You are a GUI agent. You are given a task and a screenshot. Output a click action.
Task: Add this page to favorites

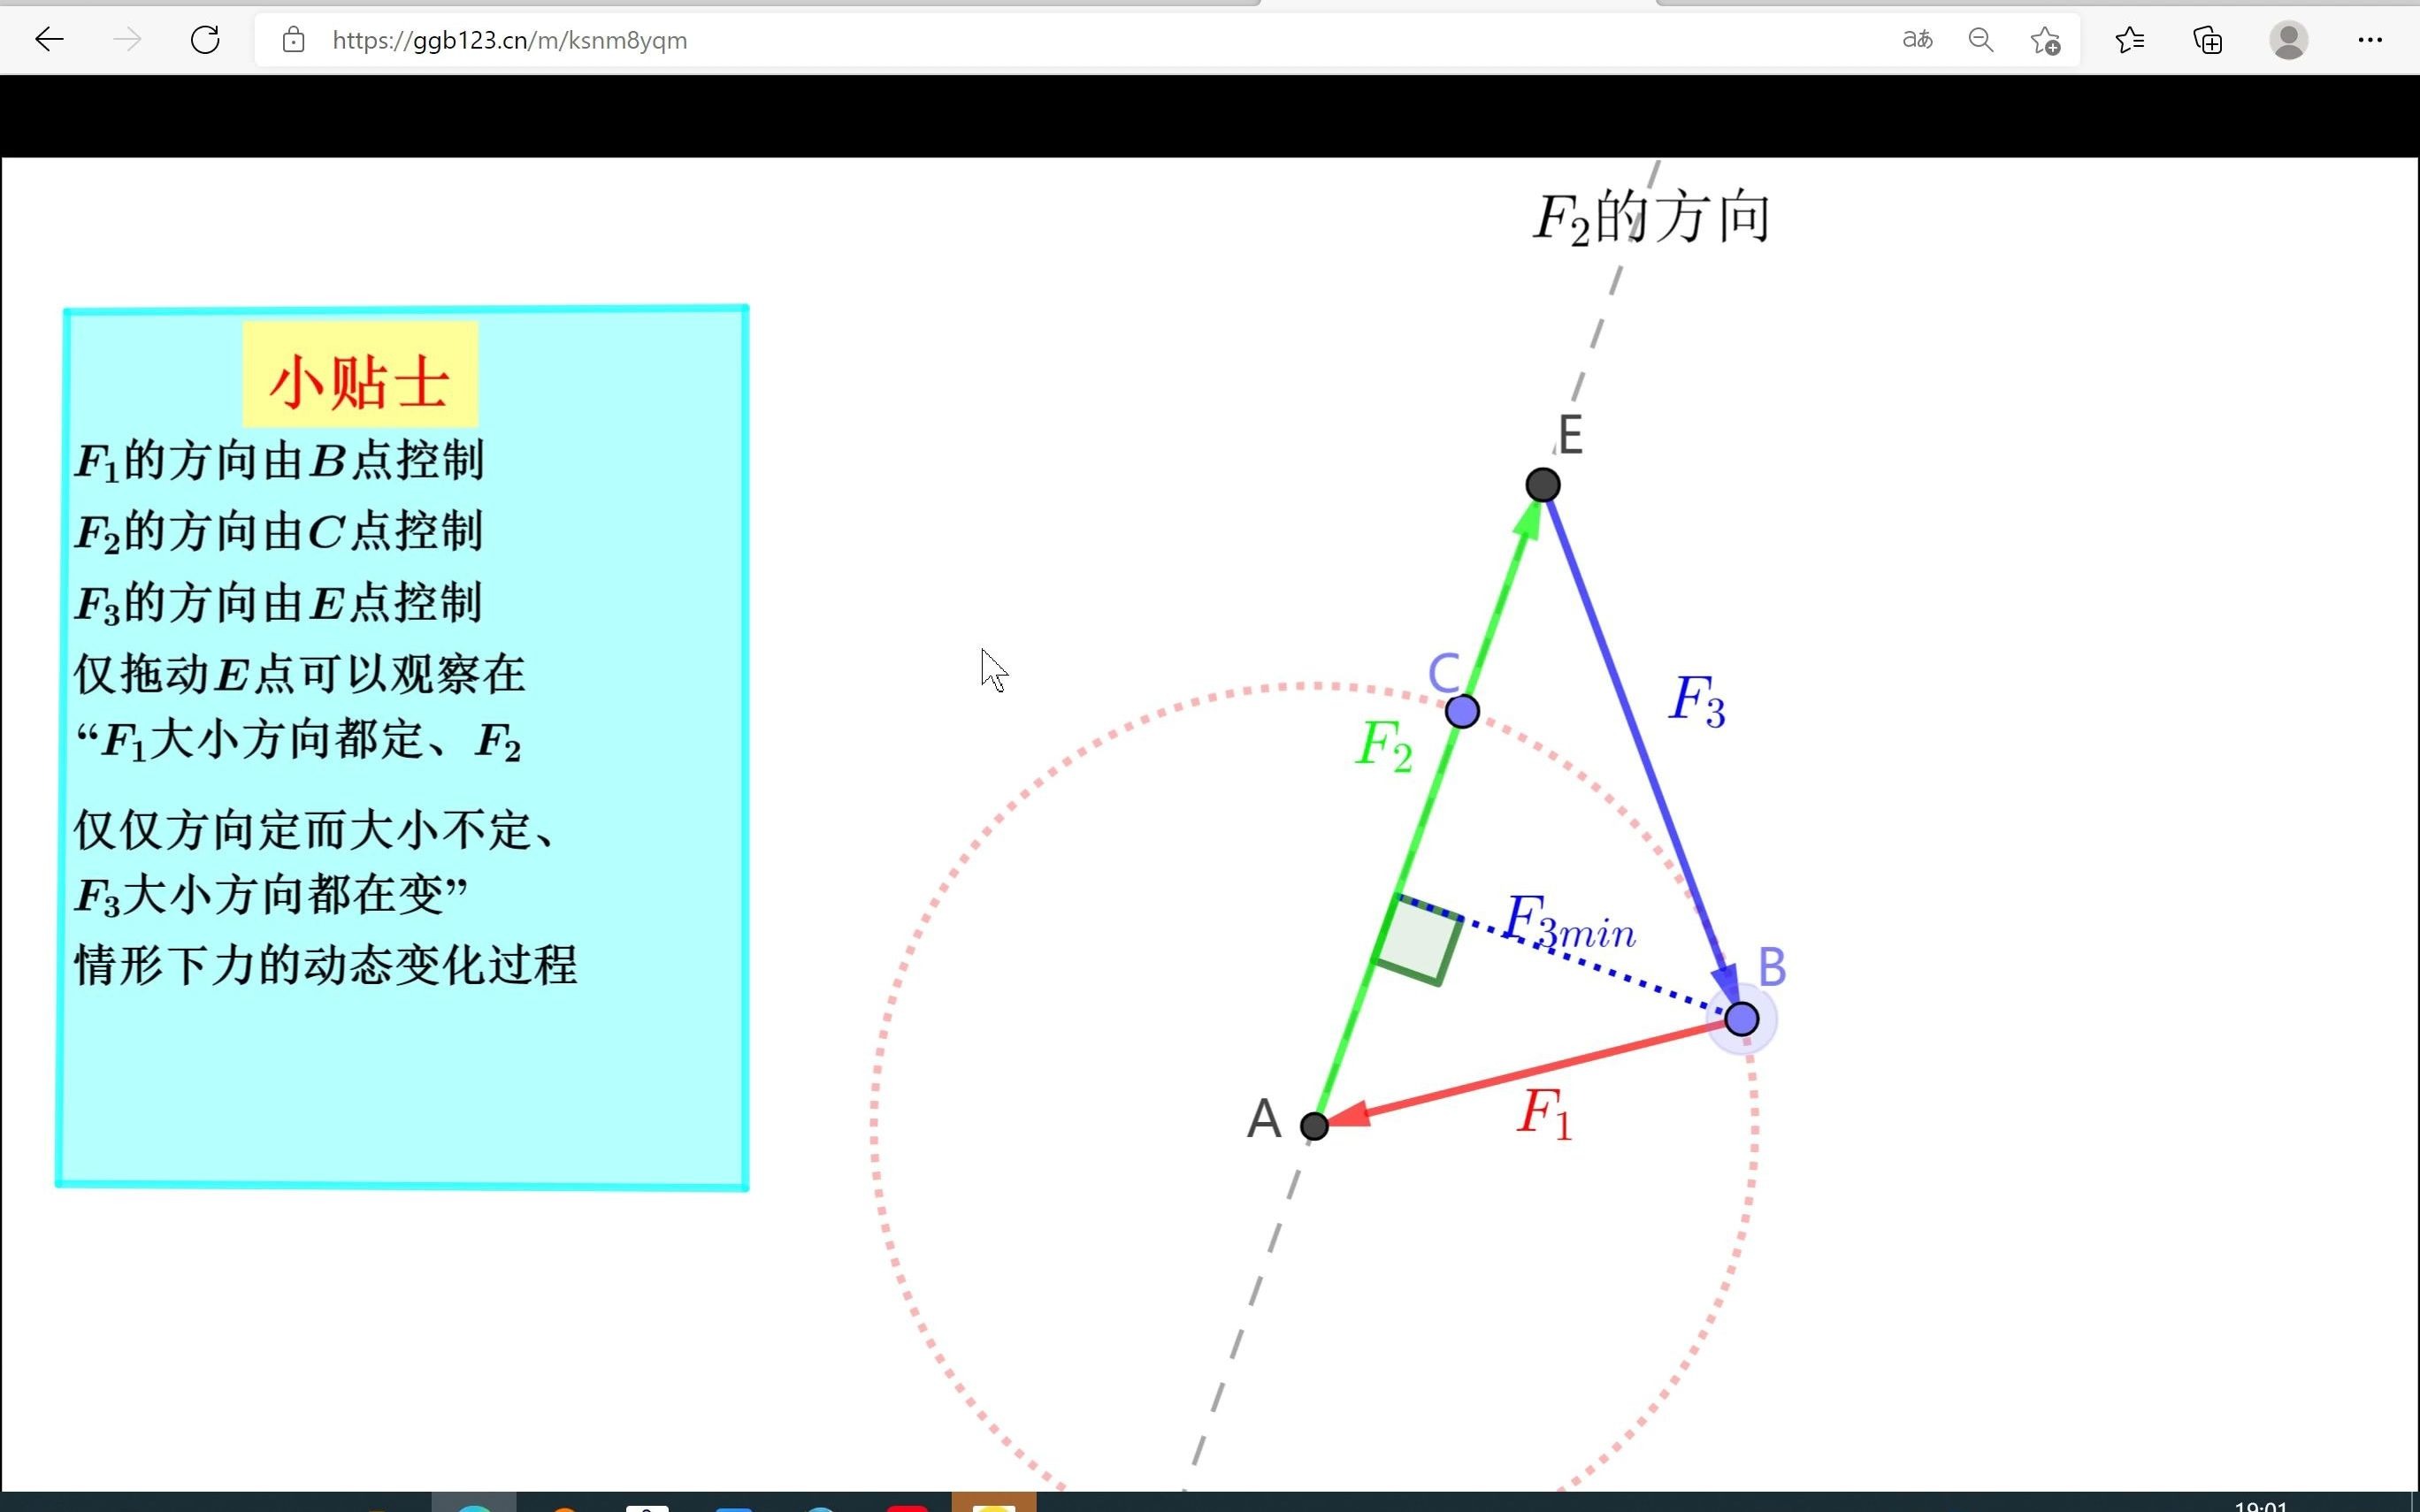2045,40
